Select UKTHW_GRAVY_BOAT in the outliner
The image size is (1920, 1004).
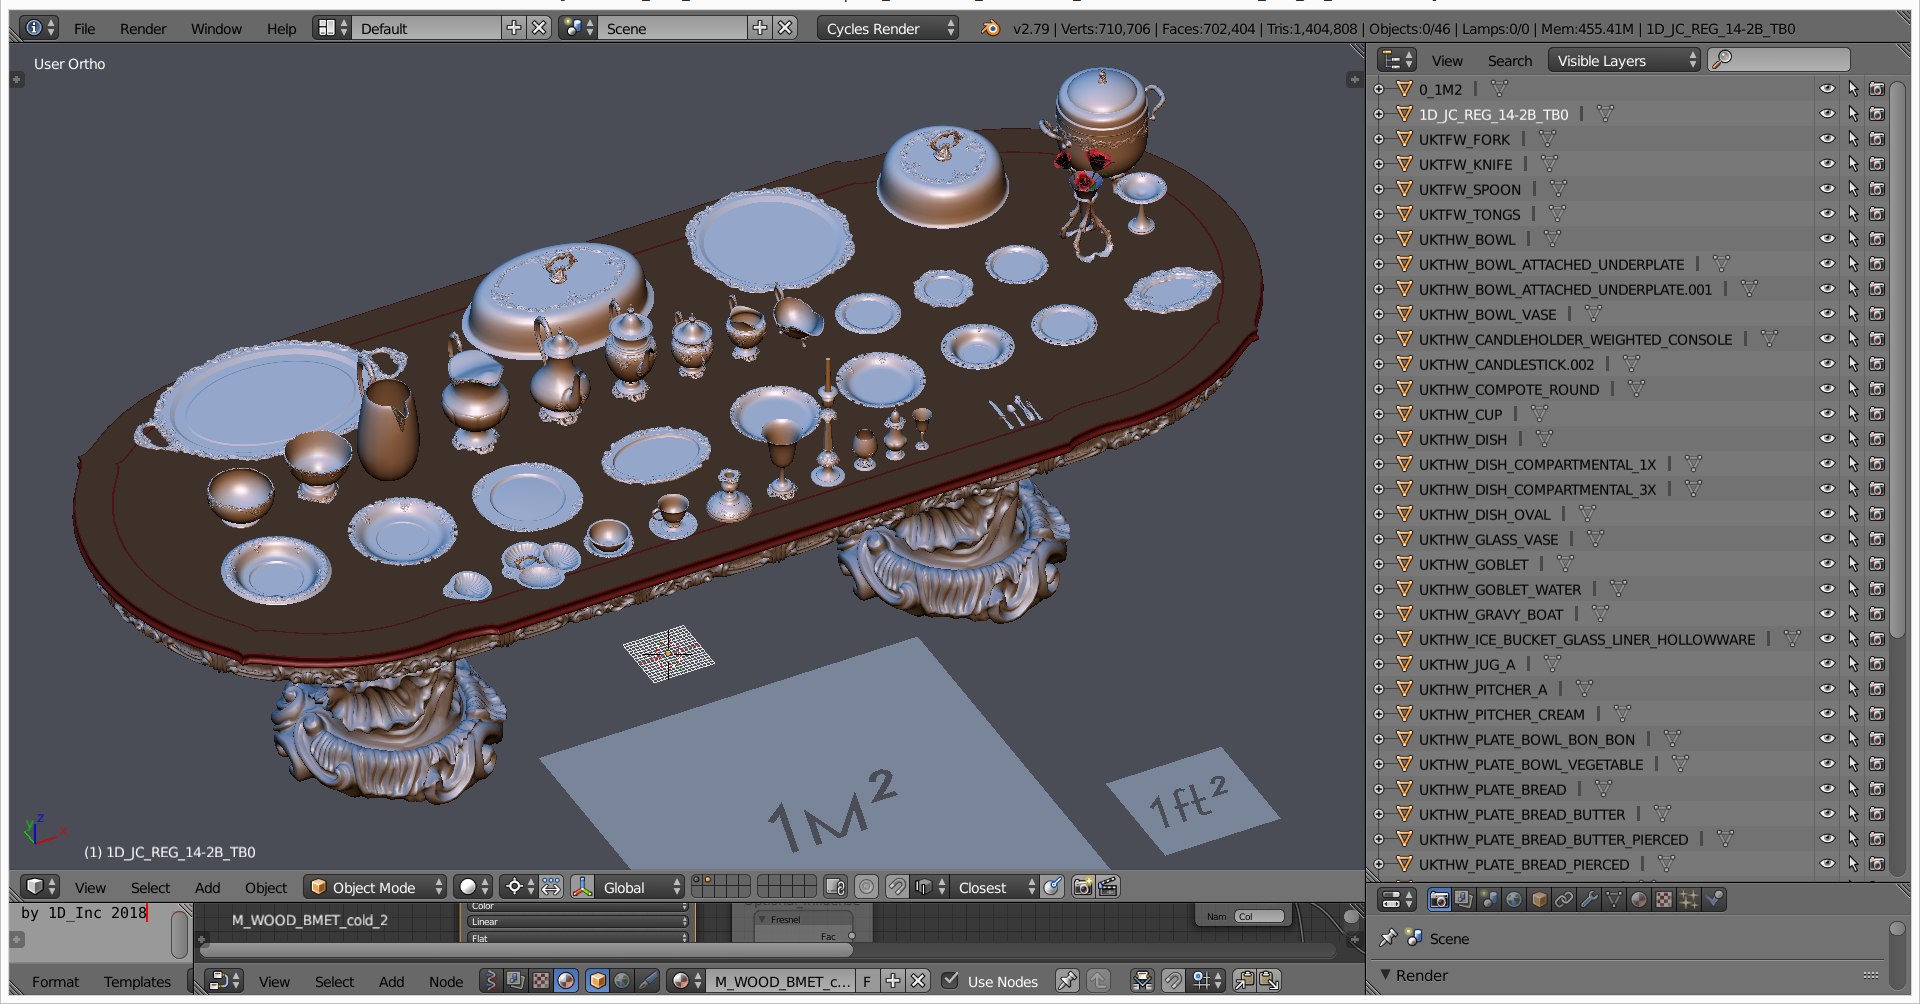[1490, 614]
